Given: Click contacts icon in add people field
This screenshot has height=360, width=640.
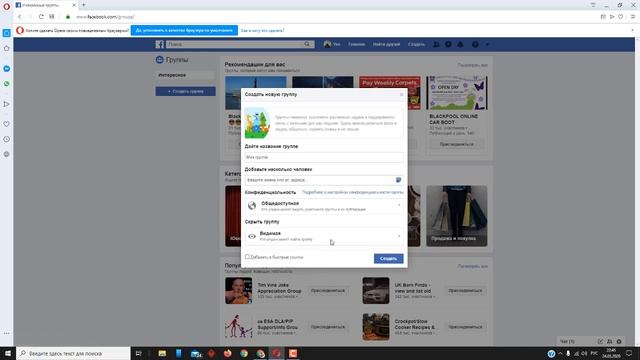Looking at the screenshot, I should (398, 180).
